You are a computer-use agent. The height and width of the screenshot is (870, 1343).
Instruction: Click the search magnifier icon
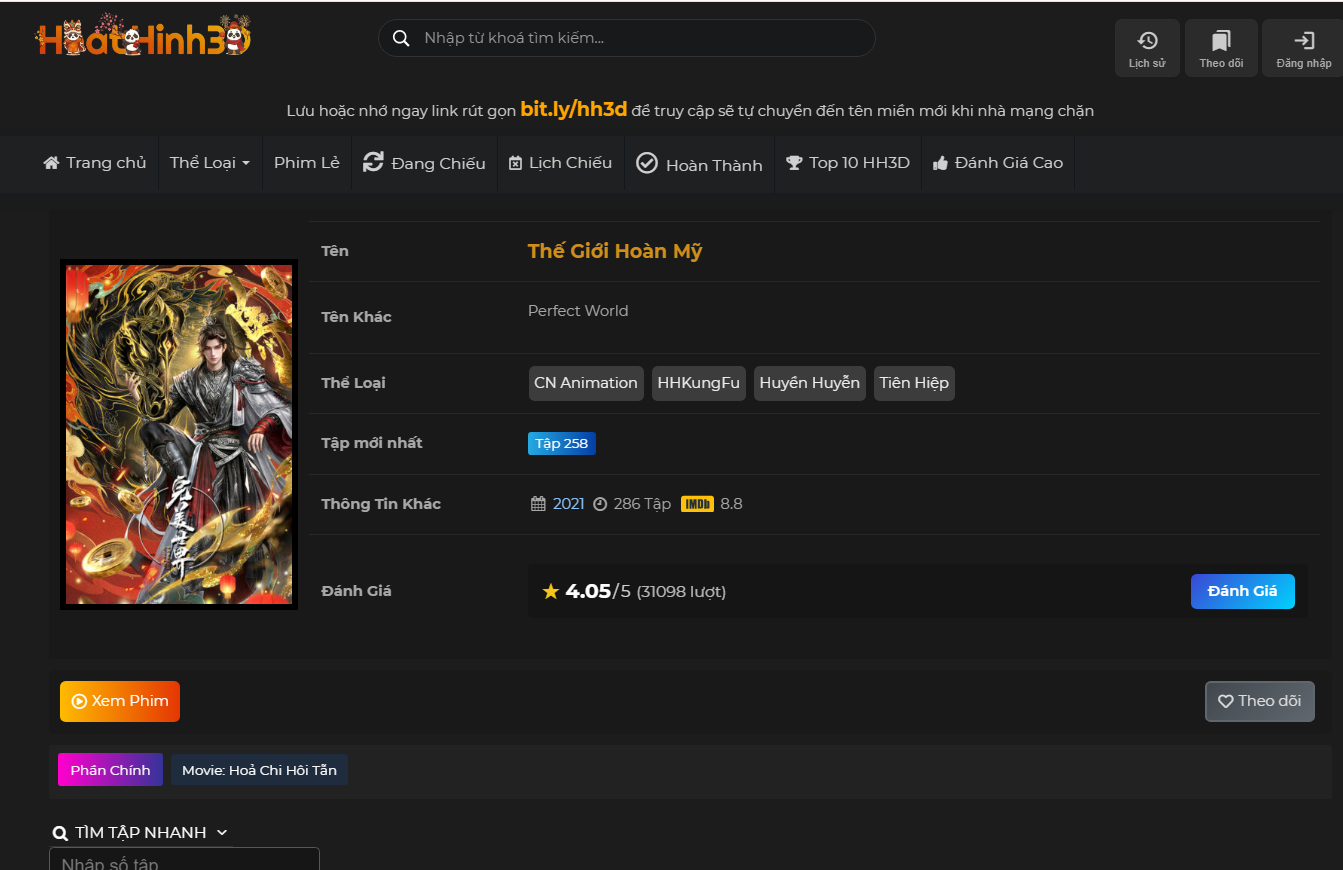pyautogui.click(x=401, y=38)
